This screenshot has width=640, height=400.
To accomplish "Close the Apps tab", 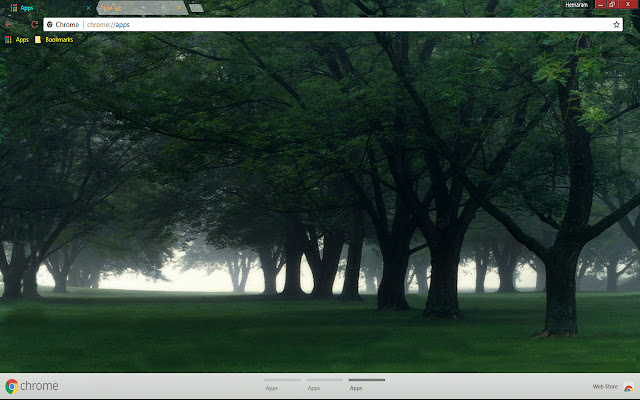I will (x=88, y=8).
